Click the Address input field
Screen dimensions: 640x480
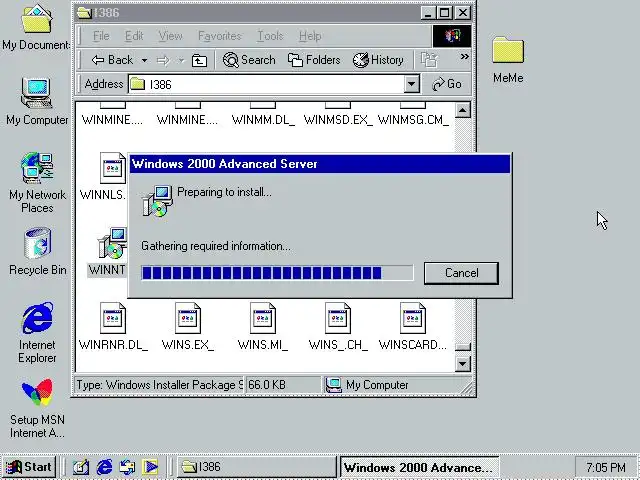[266, 84]
